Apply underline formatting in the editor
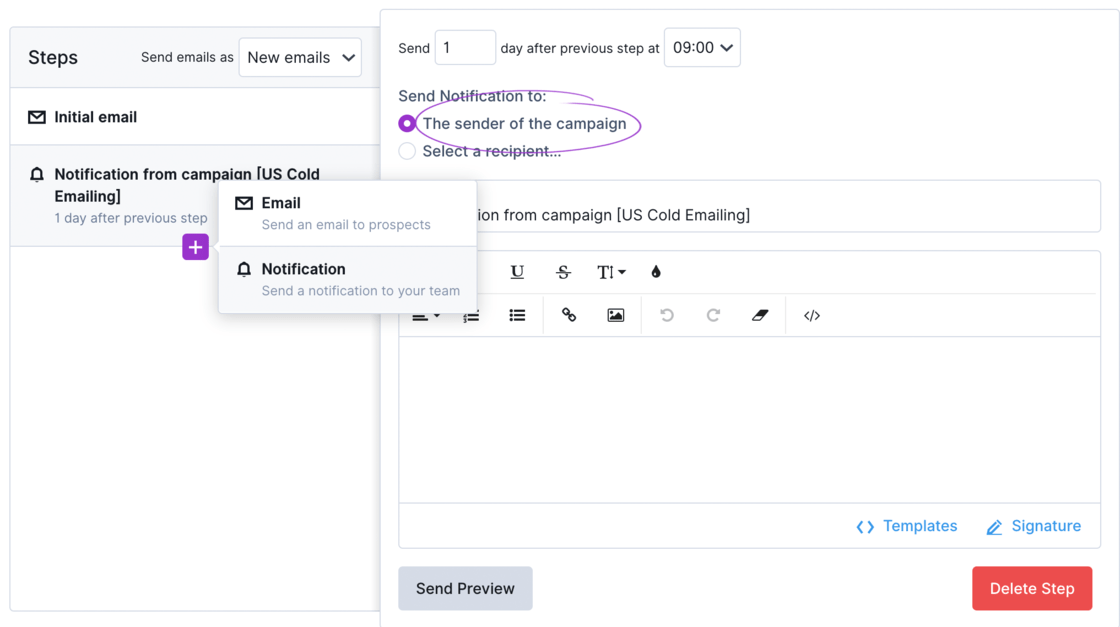 coord(517,272)
